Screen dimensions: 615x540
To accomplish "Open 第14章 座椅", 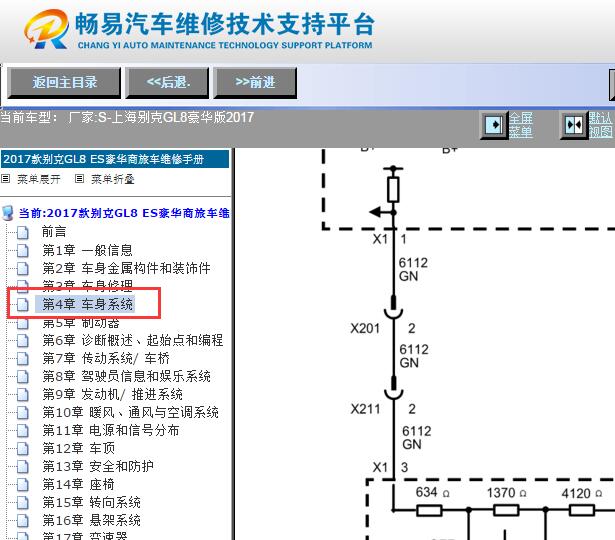I will pyautogui.click(x=78, y=484).
